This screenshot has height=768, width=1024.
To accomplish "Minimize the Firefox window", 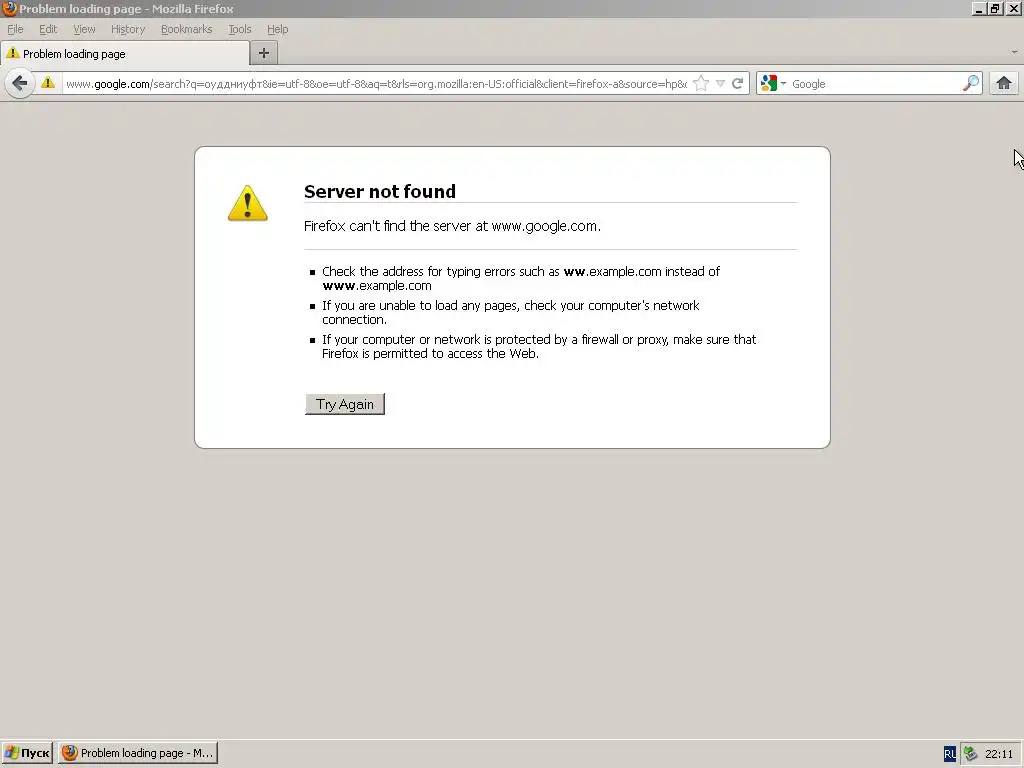I will pos(979,8).
